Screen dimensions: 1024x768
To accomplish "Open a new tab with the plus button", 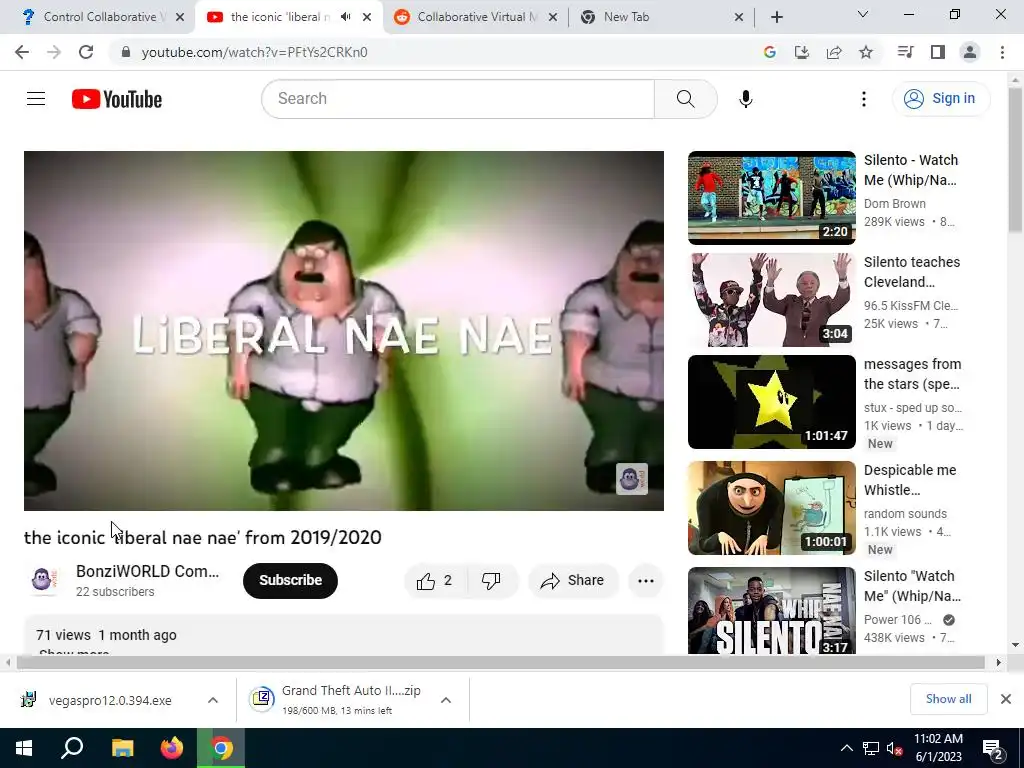I will (776, 17).
